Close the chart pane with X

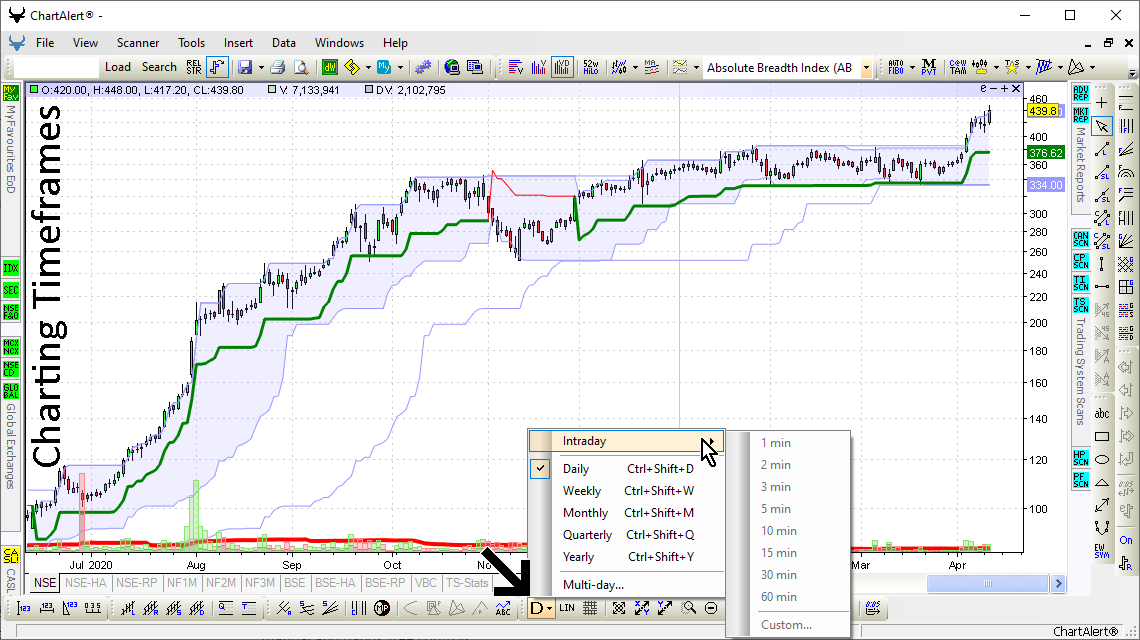(1016, 89)
